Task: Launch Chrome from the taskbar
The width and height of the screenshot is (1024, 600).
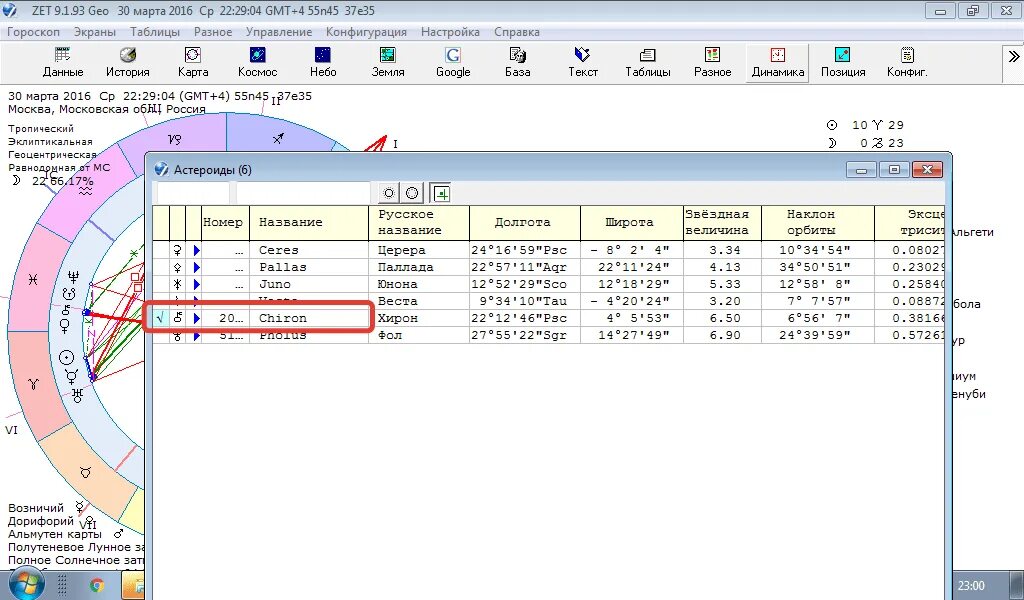Action: point(97,585)
